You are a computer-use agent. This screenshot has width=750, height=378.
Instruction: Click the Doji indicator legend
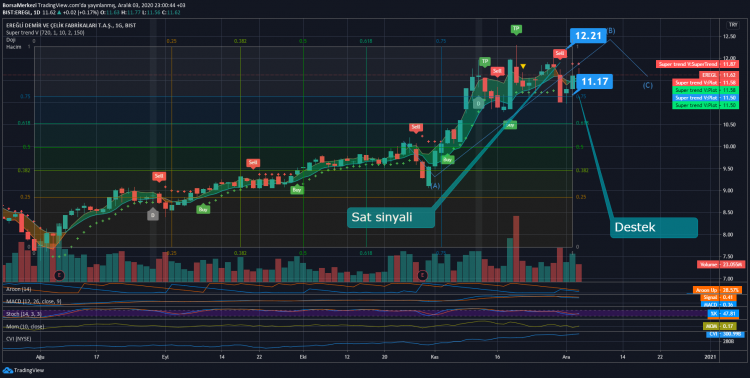point(10,40)
